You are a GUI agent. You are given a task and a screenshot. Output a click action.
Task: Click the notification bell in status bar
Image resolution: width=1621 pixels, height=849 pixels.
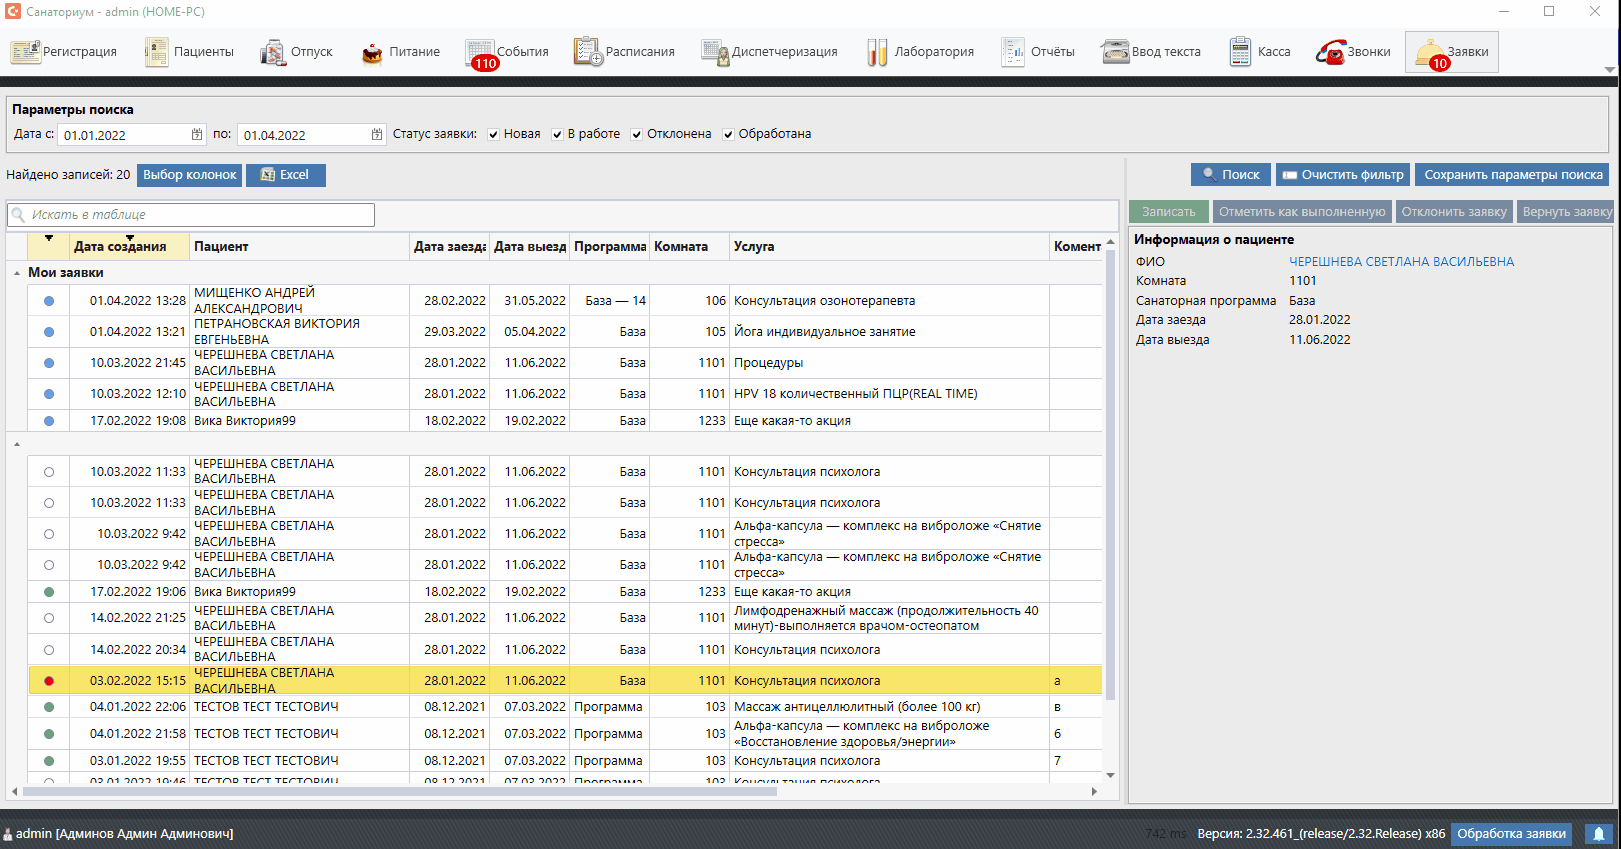click(x=1599, y=834)
